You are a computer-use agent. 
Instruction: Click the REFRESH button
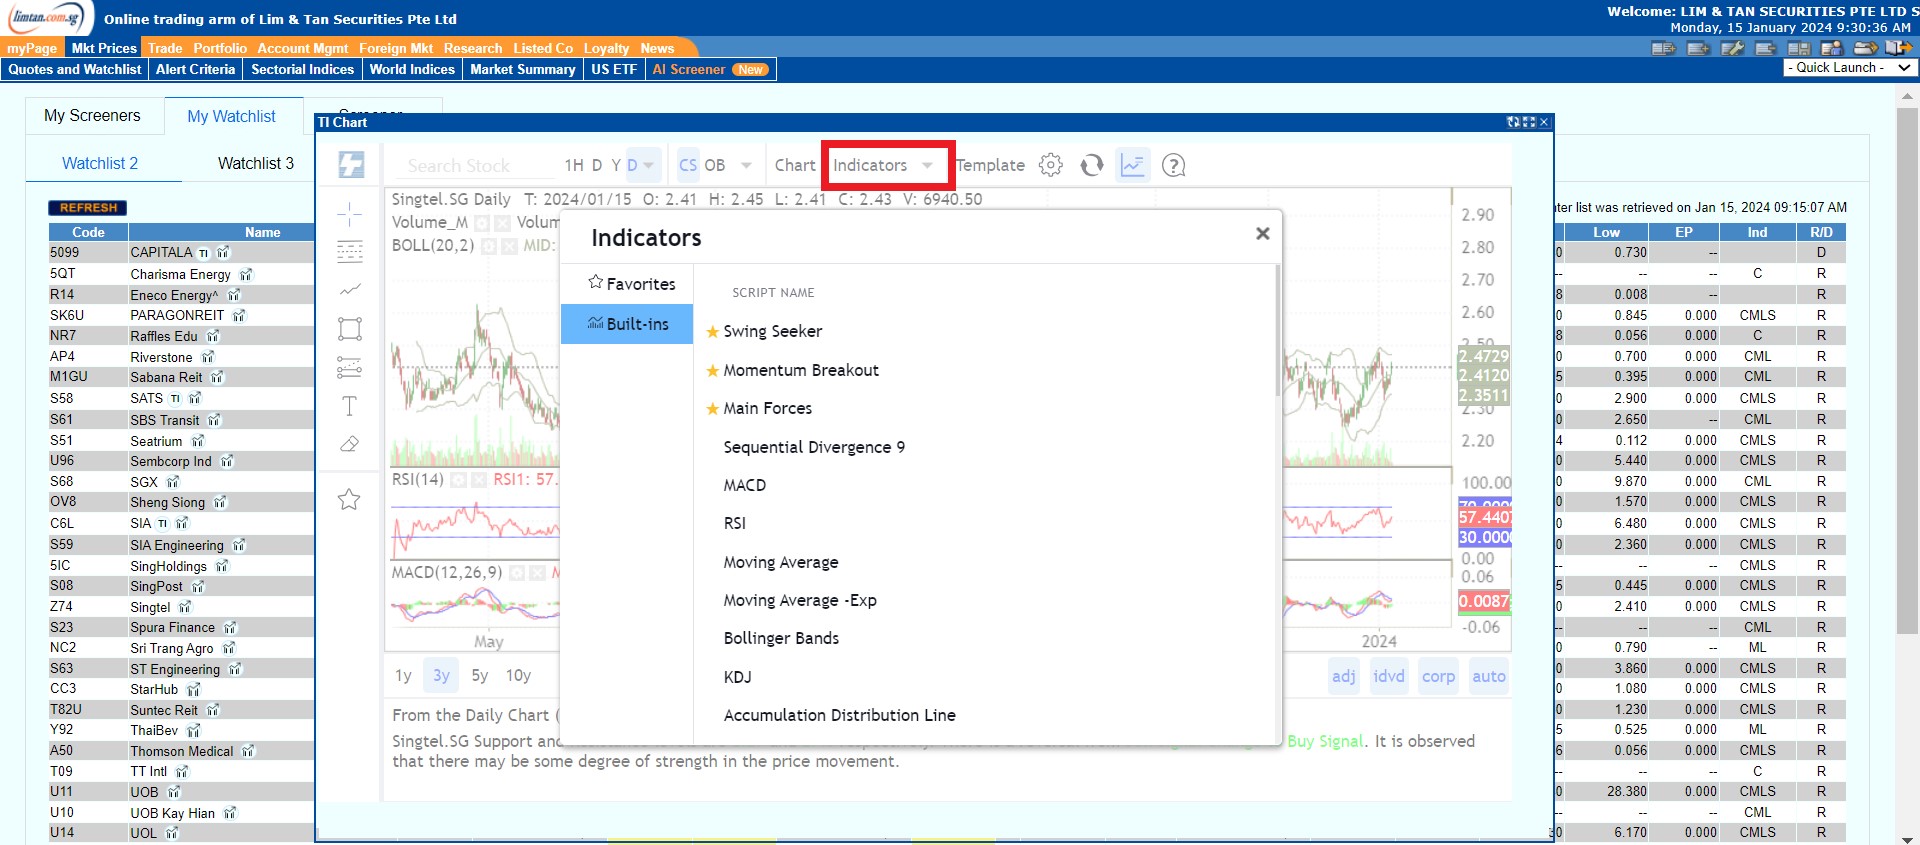point(88,208)
